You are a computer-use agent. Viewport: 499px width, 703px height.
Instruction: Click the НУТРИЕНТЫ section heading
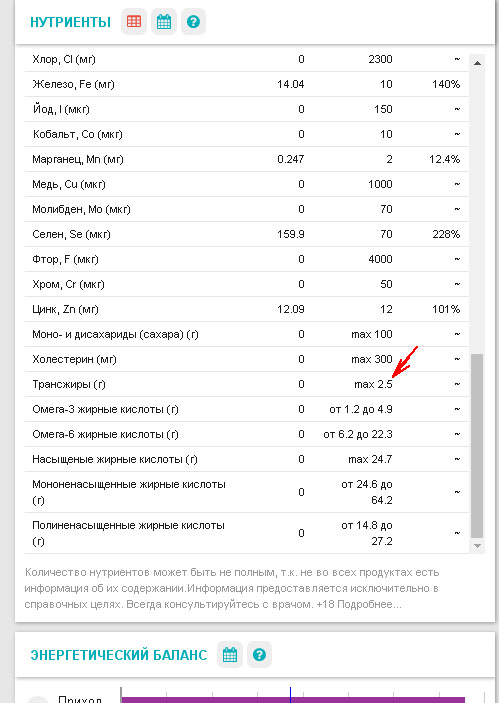(70, 22)
